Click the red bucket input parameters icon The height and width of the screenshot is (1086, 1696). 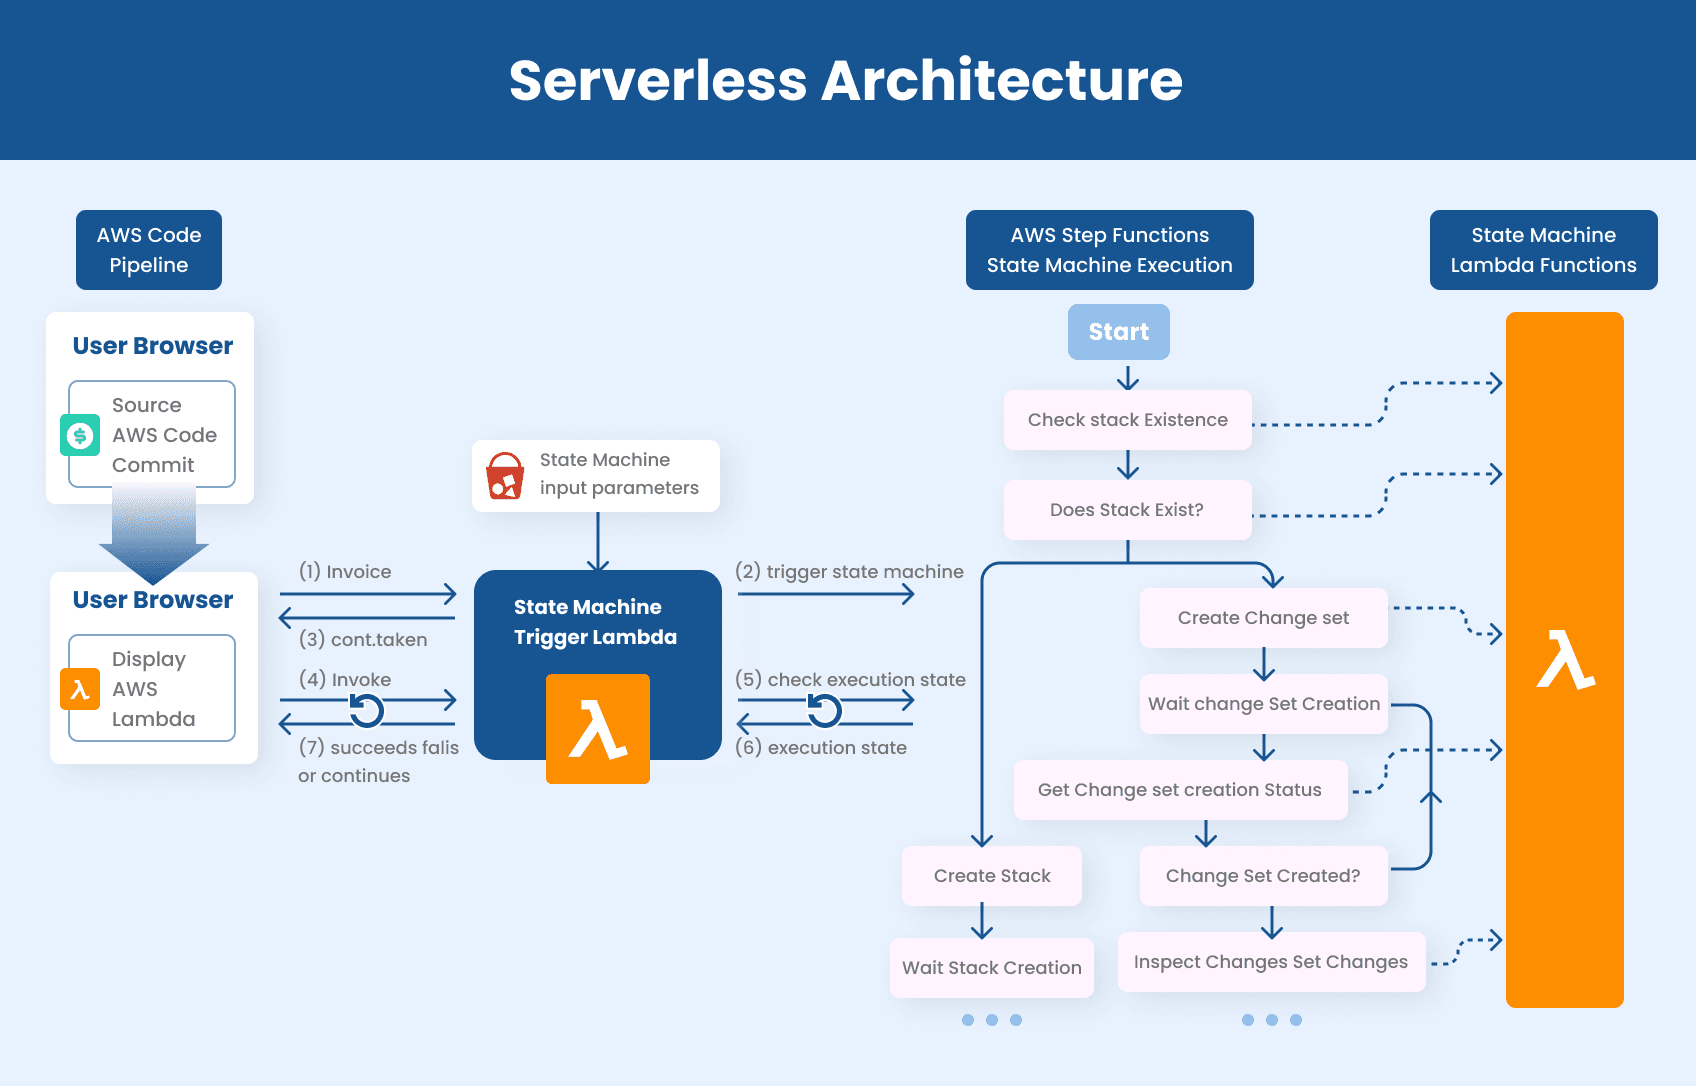[505, 476]
